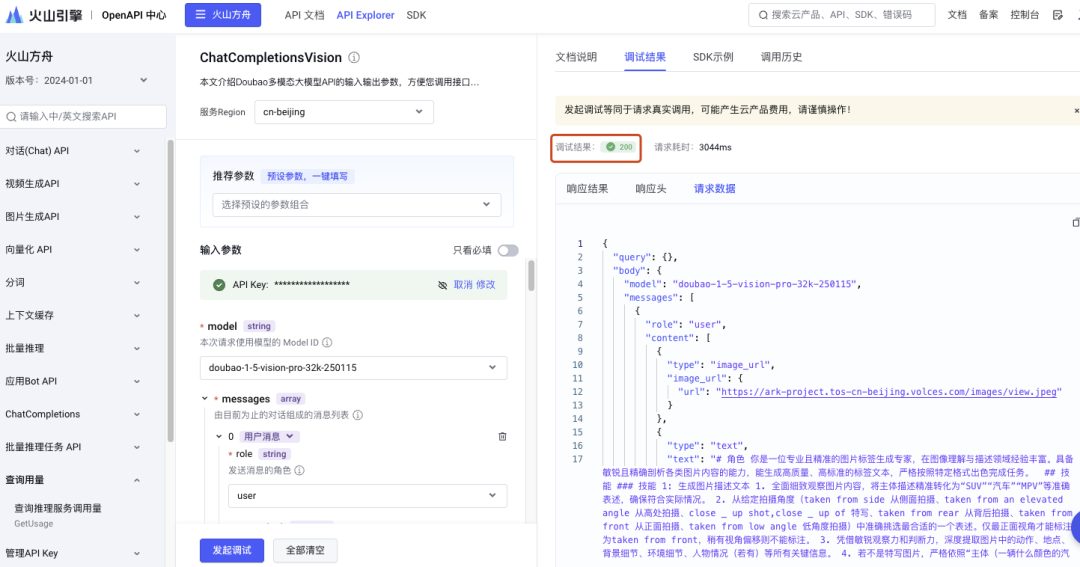Open the 选择预设的参数组合 dropdown
Image resolution: width=1080 pixels, height=567 pixels.
[357, 205]
